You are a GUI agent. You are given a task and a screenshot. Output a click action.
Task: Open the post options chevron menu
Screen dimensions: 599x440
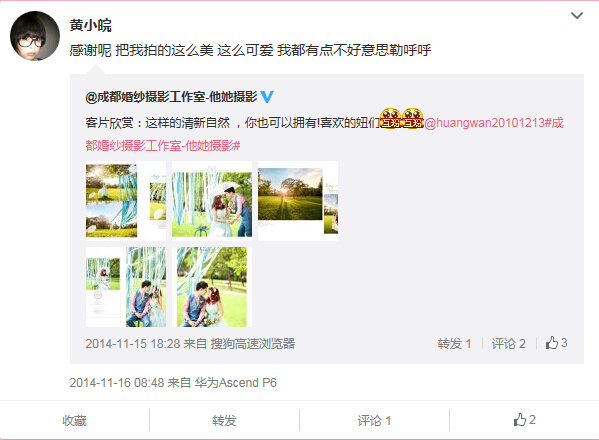pos(576,16)
